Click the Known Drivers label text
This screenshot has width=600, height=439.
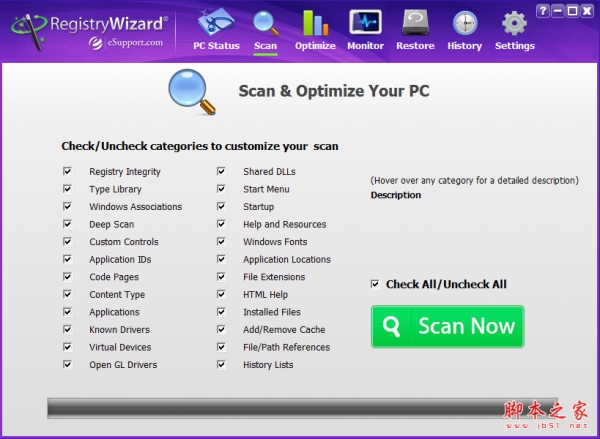pos(119,330)
